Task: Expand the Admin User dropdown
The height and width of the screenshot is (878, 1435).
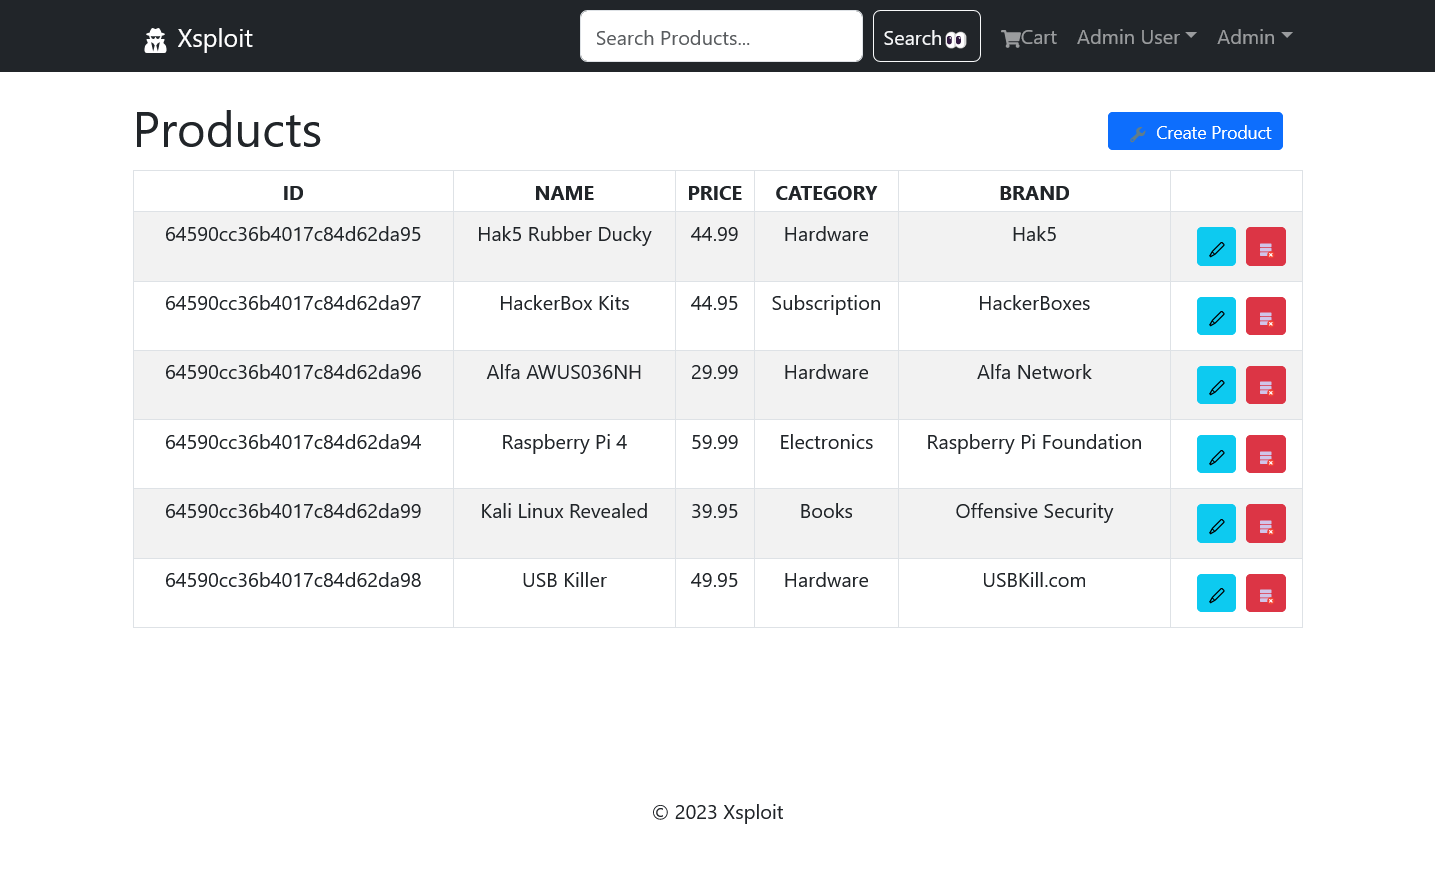Action: pyautogui.click(x=1136, y=37)
